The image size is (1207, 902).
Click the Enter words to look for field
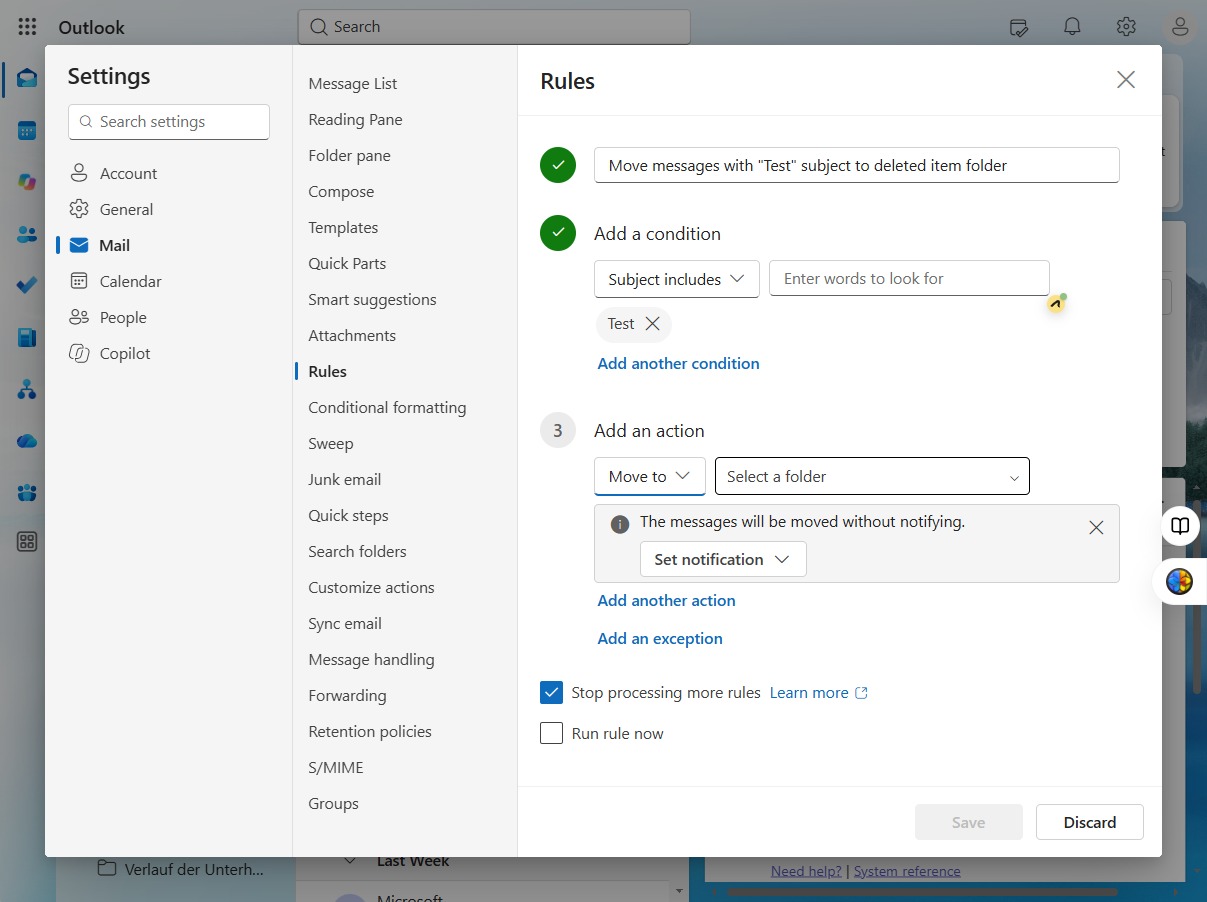(909, 278)
